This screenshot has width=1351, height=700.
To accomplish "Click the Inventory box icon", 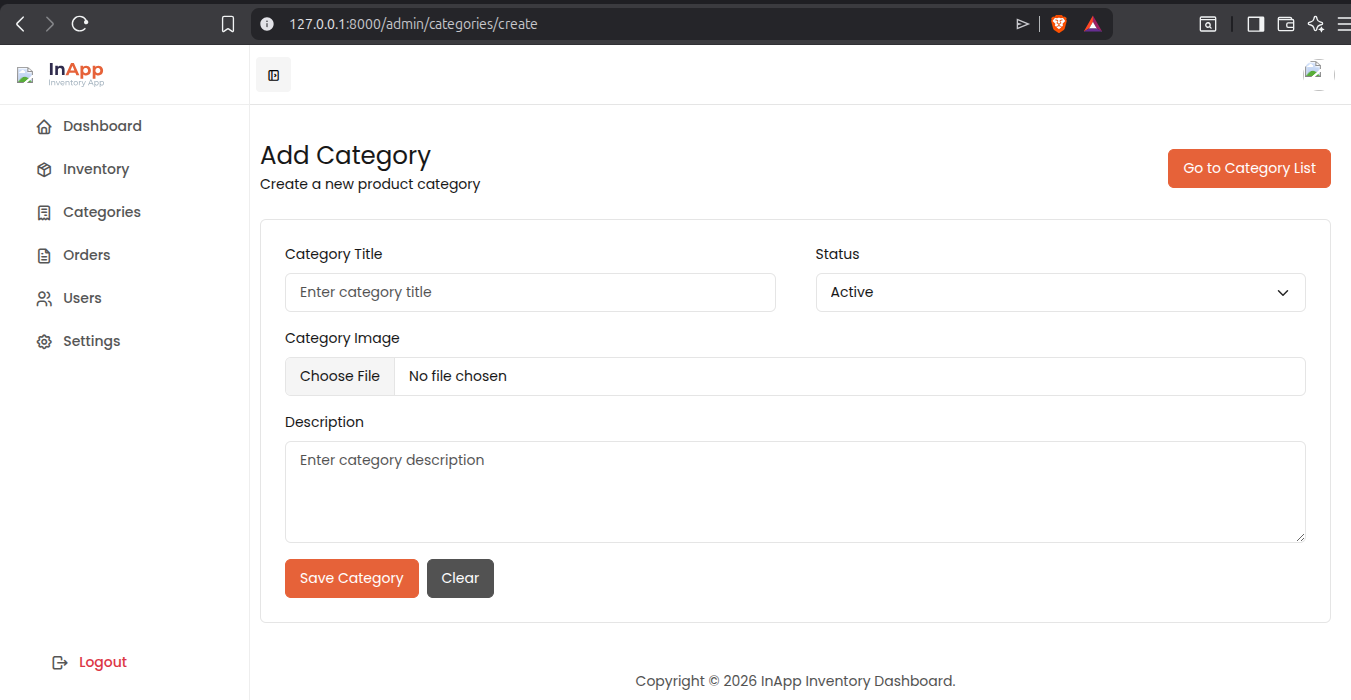I will pos(44,170).
